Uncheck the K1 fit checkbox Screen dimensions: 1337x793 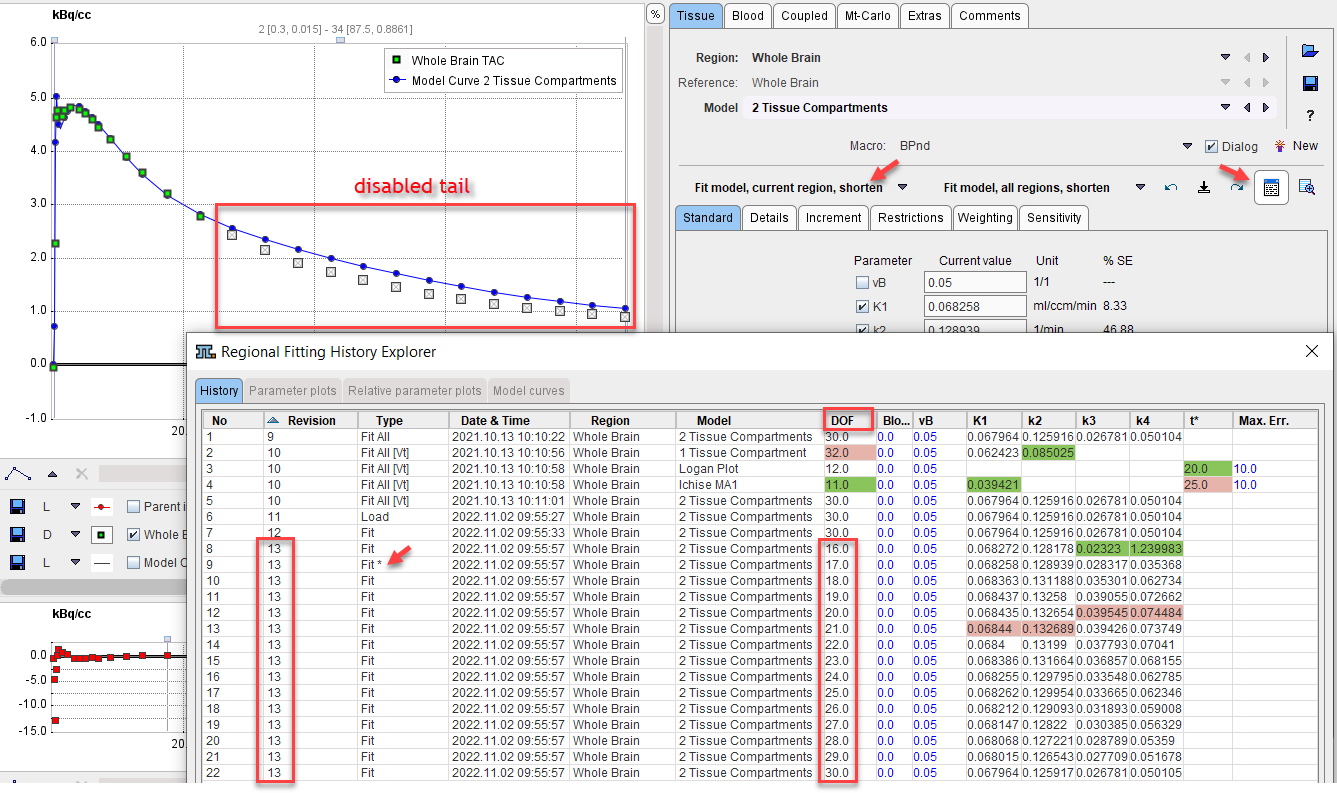pyautogui.click(x=862, y=307)
